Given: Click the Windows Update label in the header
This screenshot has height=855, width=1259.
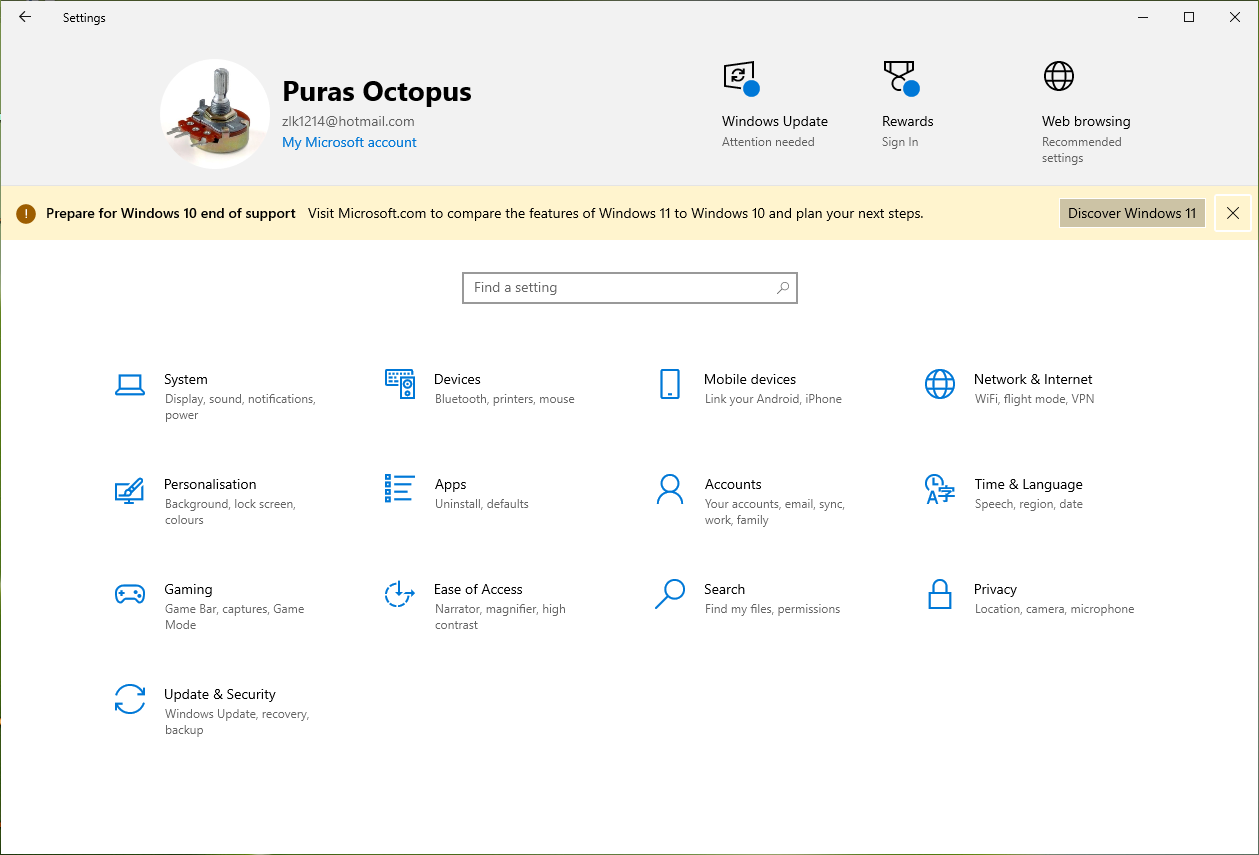Looking at the screenshot, I should (x=775, y=121).
